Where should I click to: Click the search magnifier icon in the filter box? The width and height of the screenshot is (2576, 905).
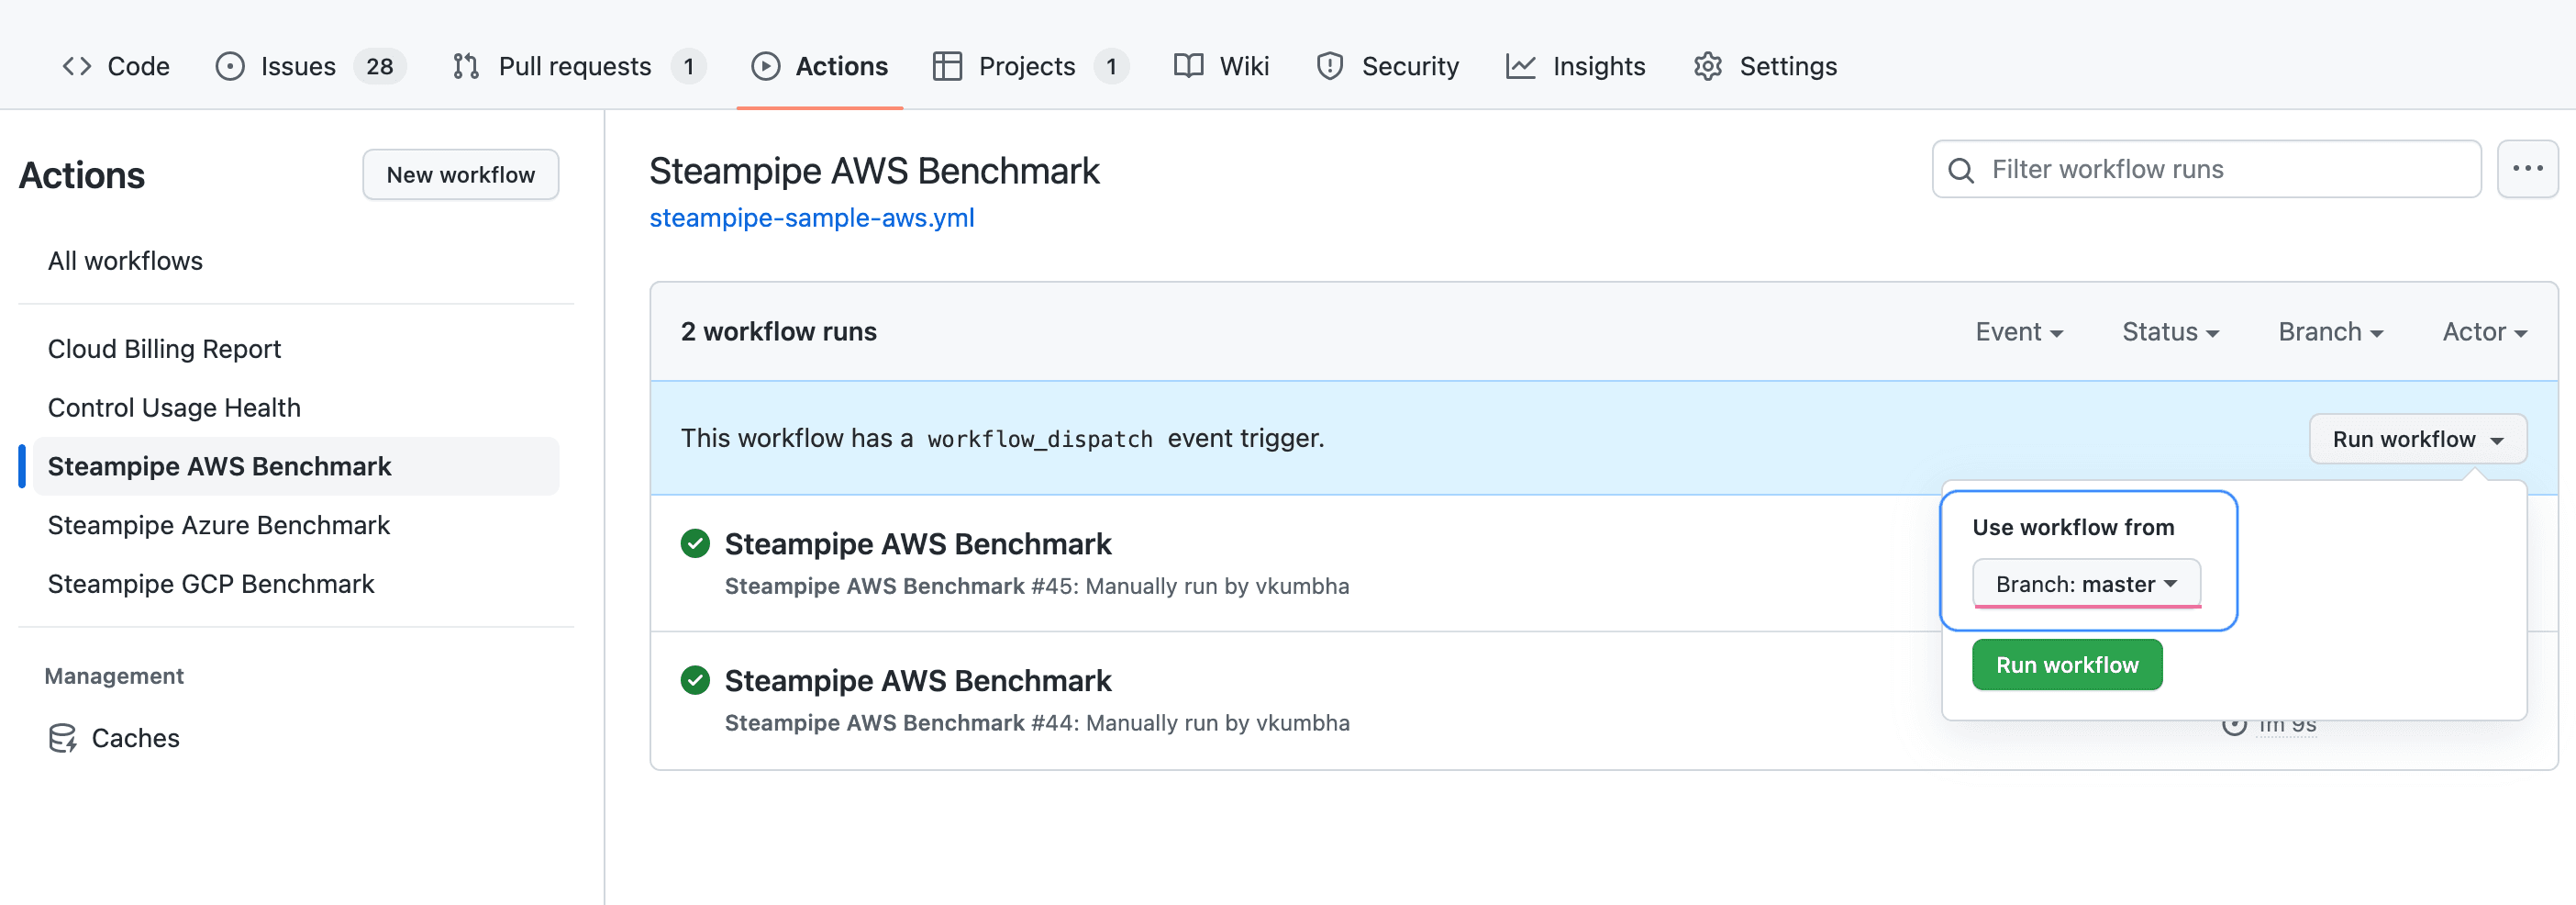point(1961,170)
